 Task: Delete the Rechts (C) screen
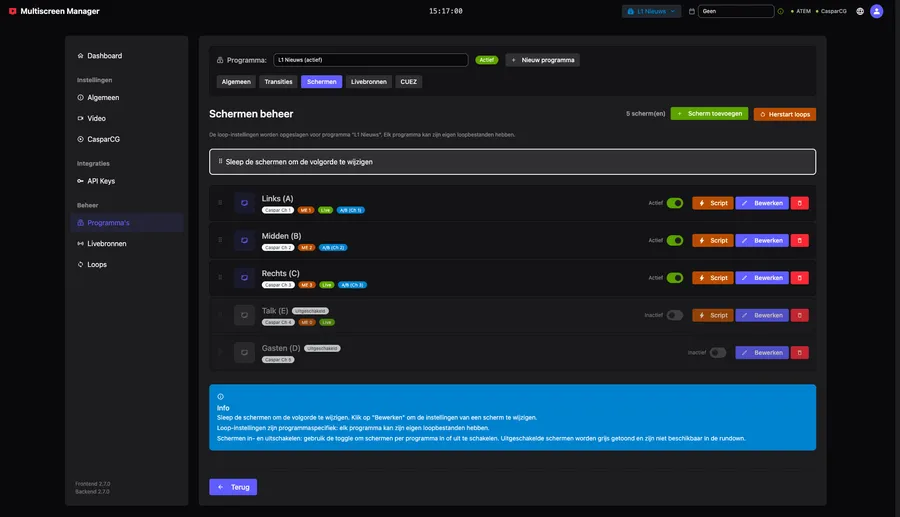[800, 278]
